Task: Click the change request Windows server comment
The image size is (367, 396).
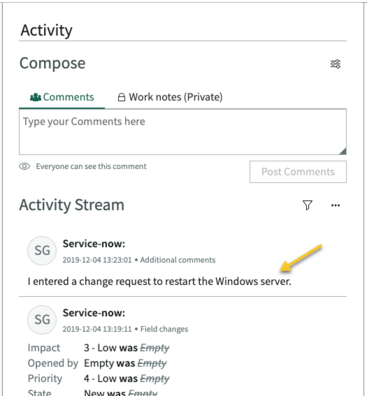Action: click(159, 281)
